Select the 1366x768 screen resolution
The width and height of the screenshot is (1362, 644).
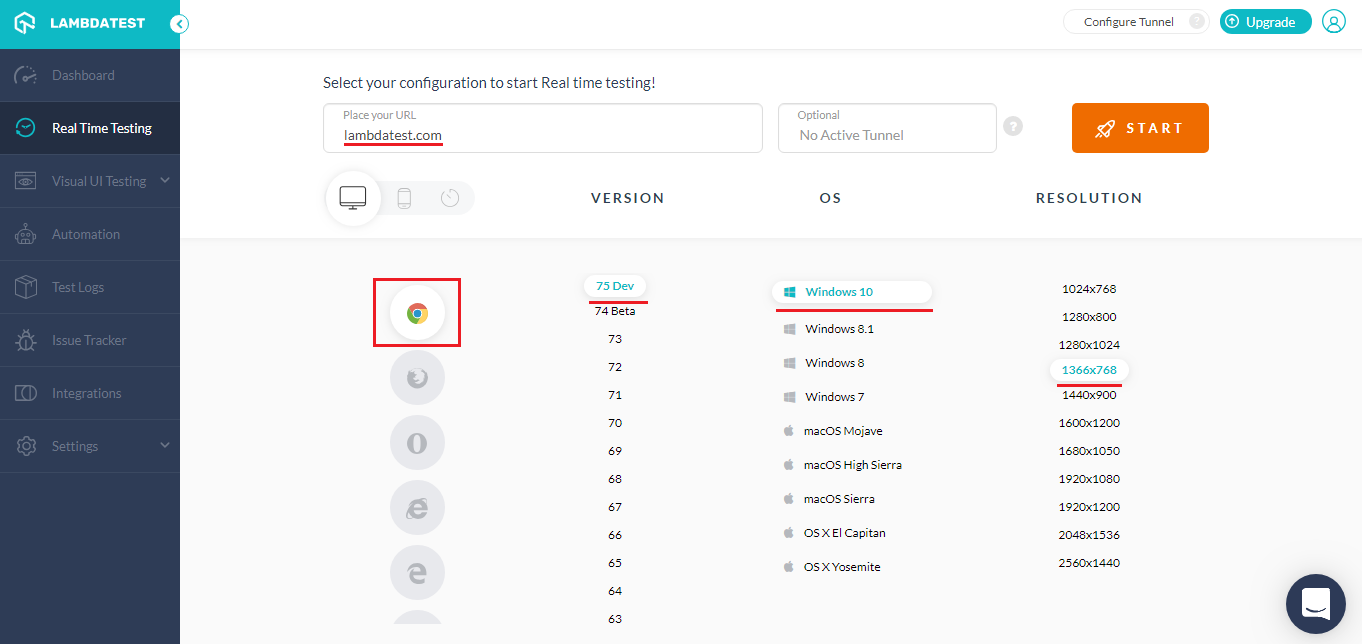point(1088,370)
